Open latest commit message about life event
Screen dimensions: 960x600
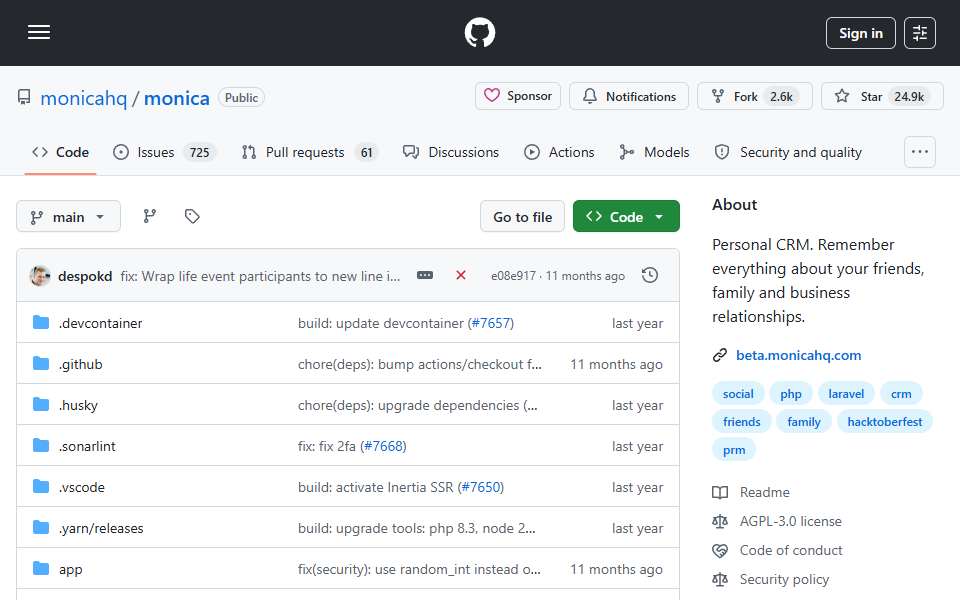click(260, 276)
